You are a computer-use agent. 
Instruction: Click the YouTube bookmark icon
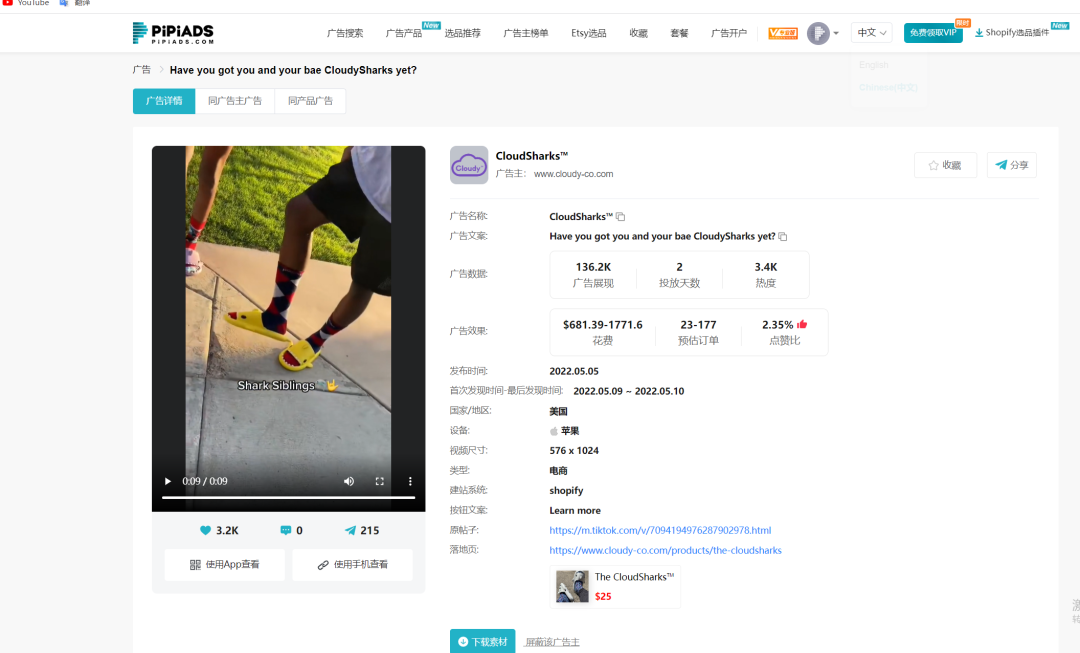coord(8,3)
